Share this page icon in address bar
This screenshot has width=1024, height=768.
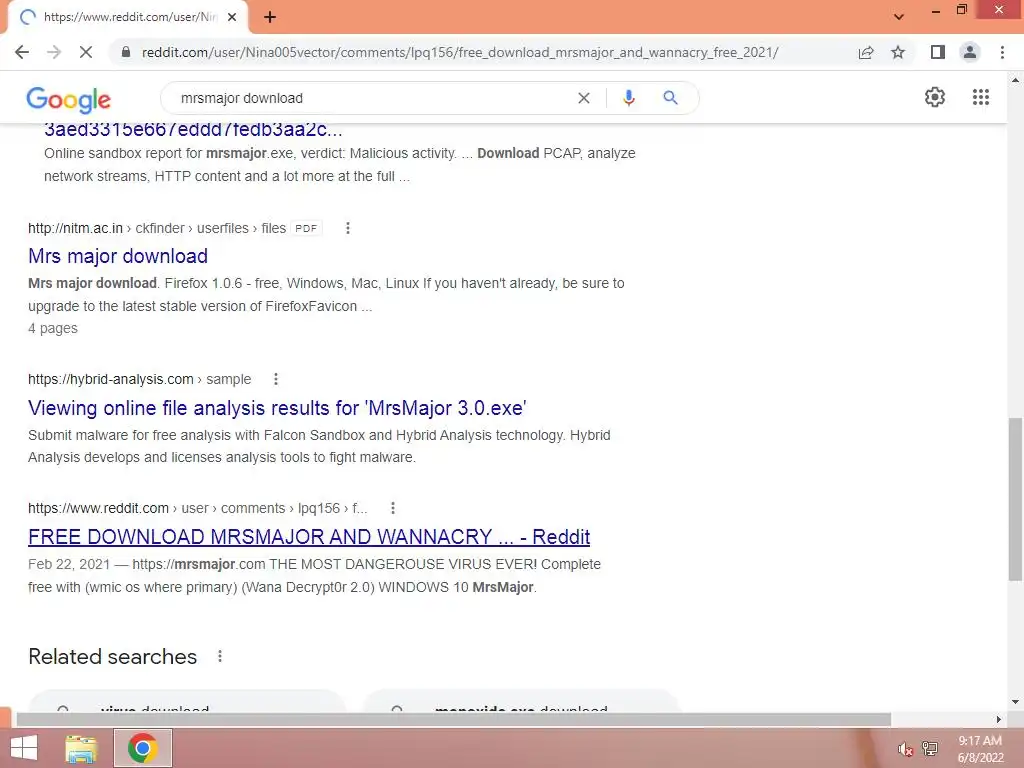[866, 52]
